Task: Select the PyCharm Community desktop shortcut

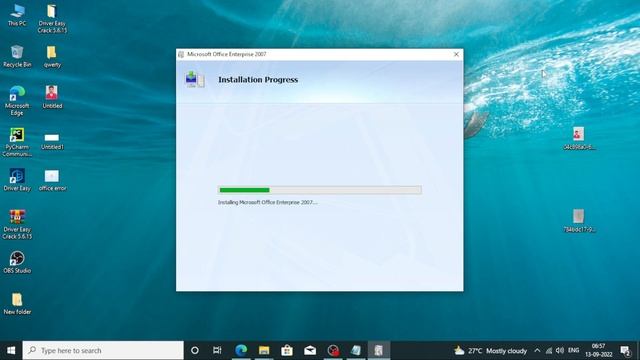Action: tap(17, 142)
